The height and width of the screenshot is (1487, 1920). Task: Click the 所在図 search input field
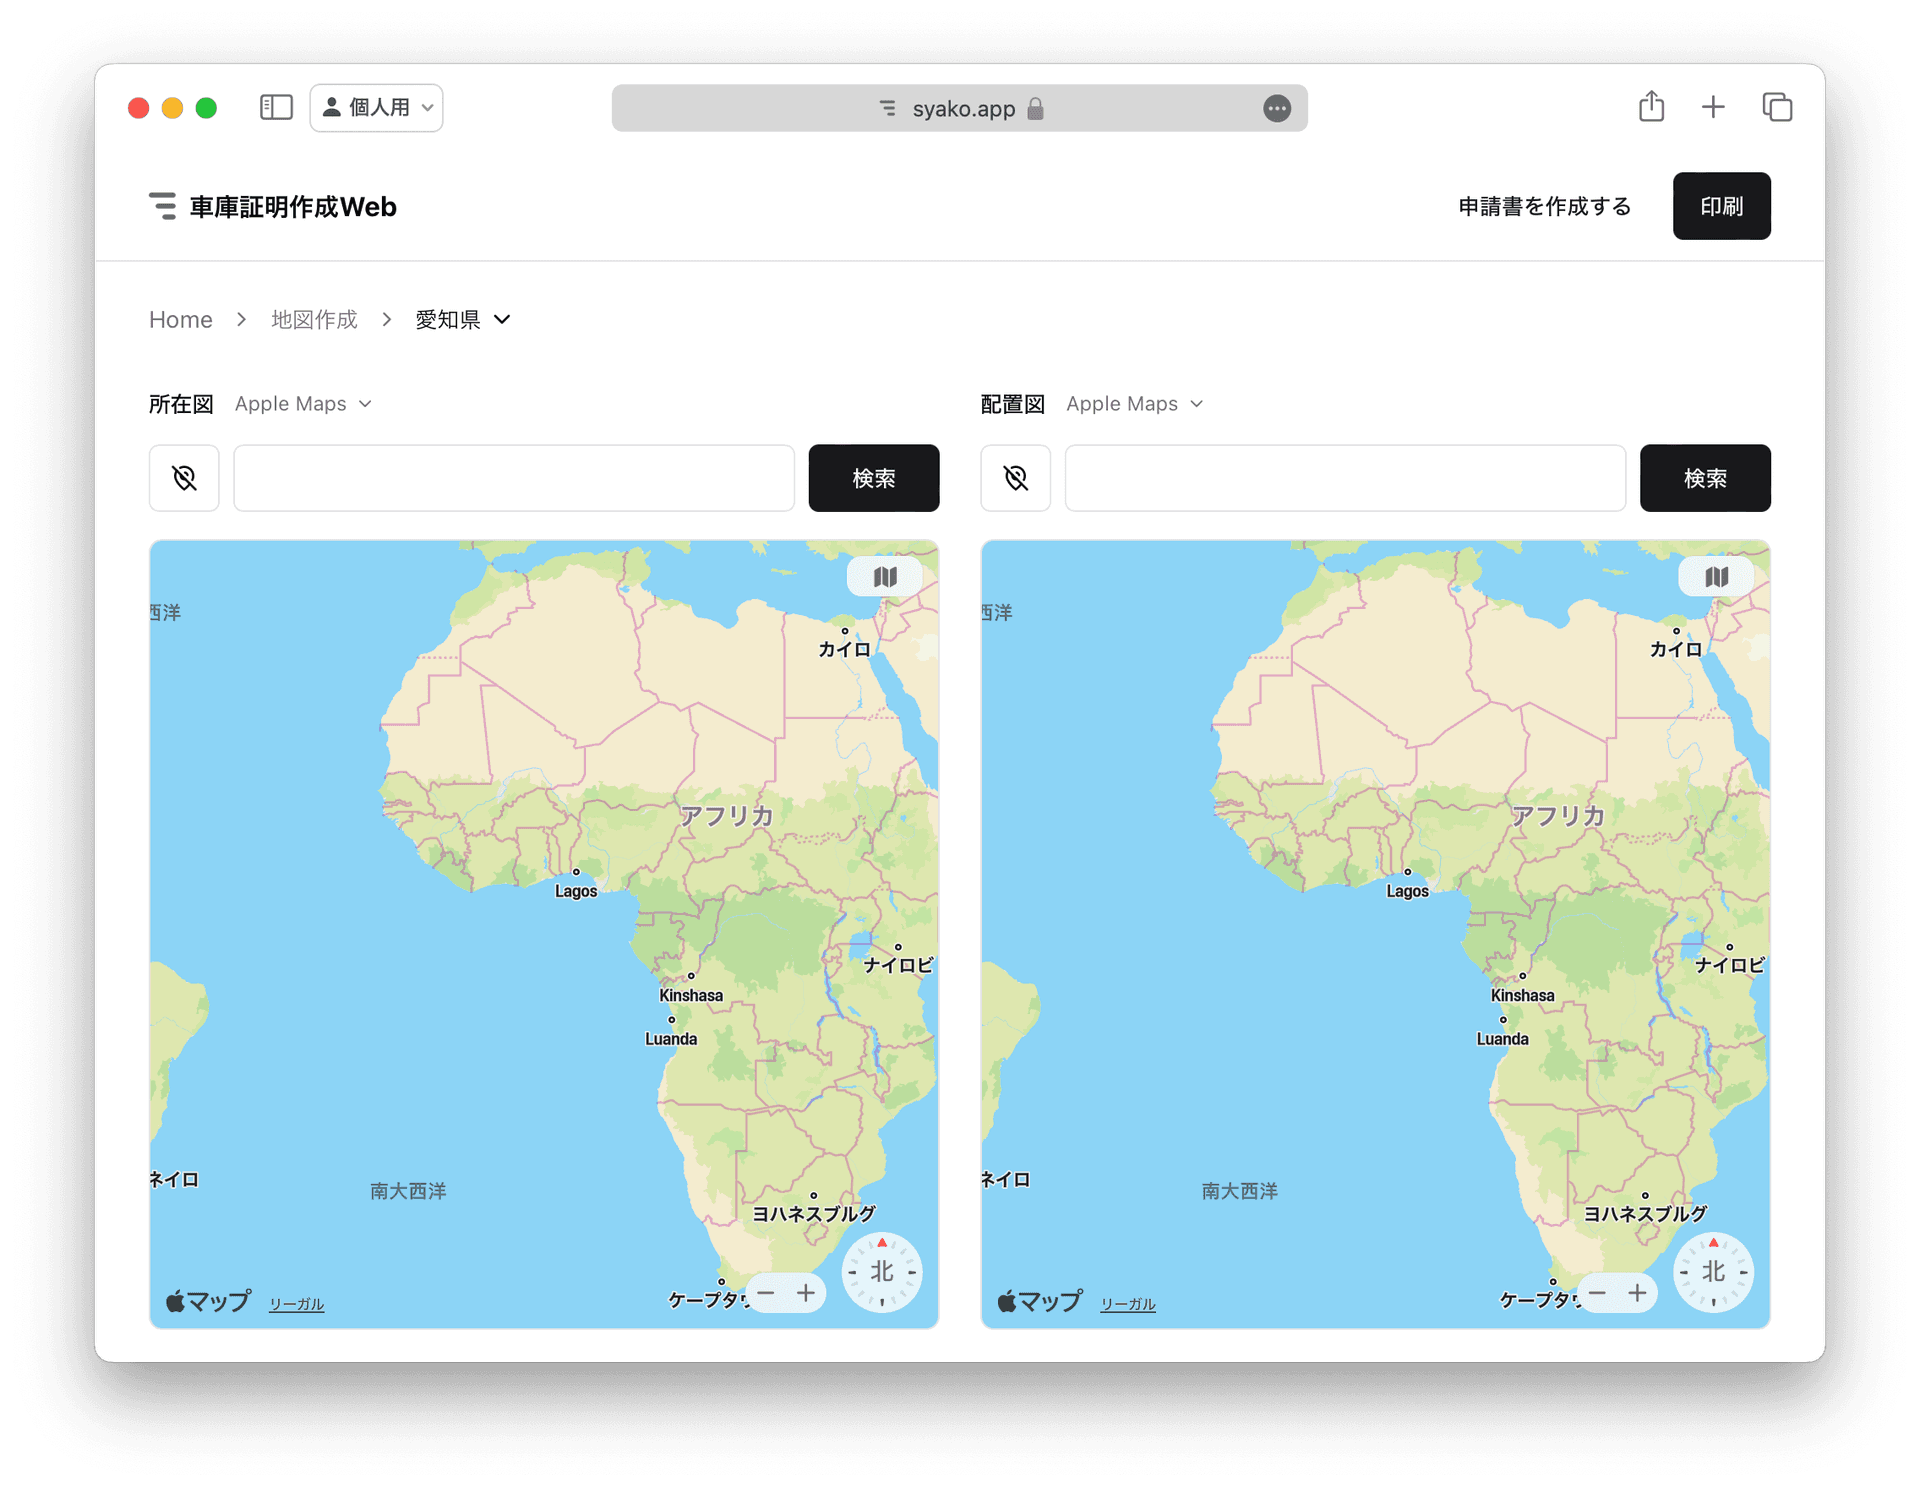[x=514, y=478]
